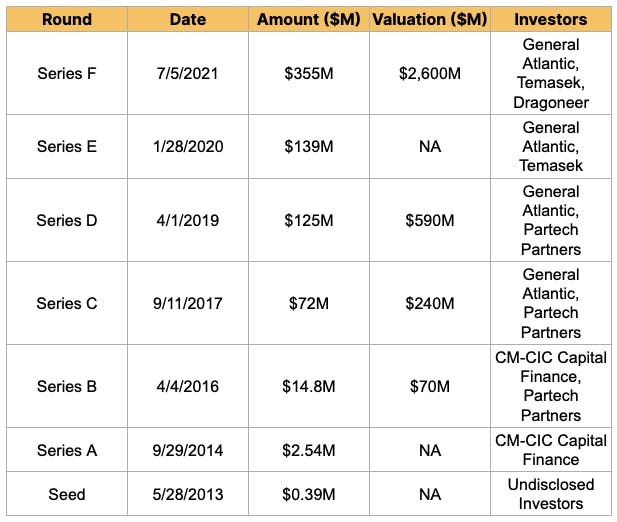Click the 9/11/2017 date cell
The height and width of the screenshot is (522, 617).
click(x=190, y=303)
